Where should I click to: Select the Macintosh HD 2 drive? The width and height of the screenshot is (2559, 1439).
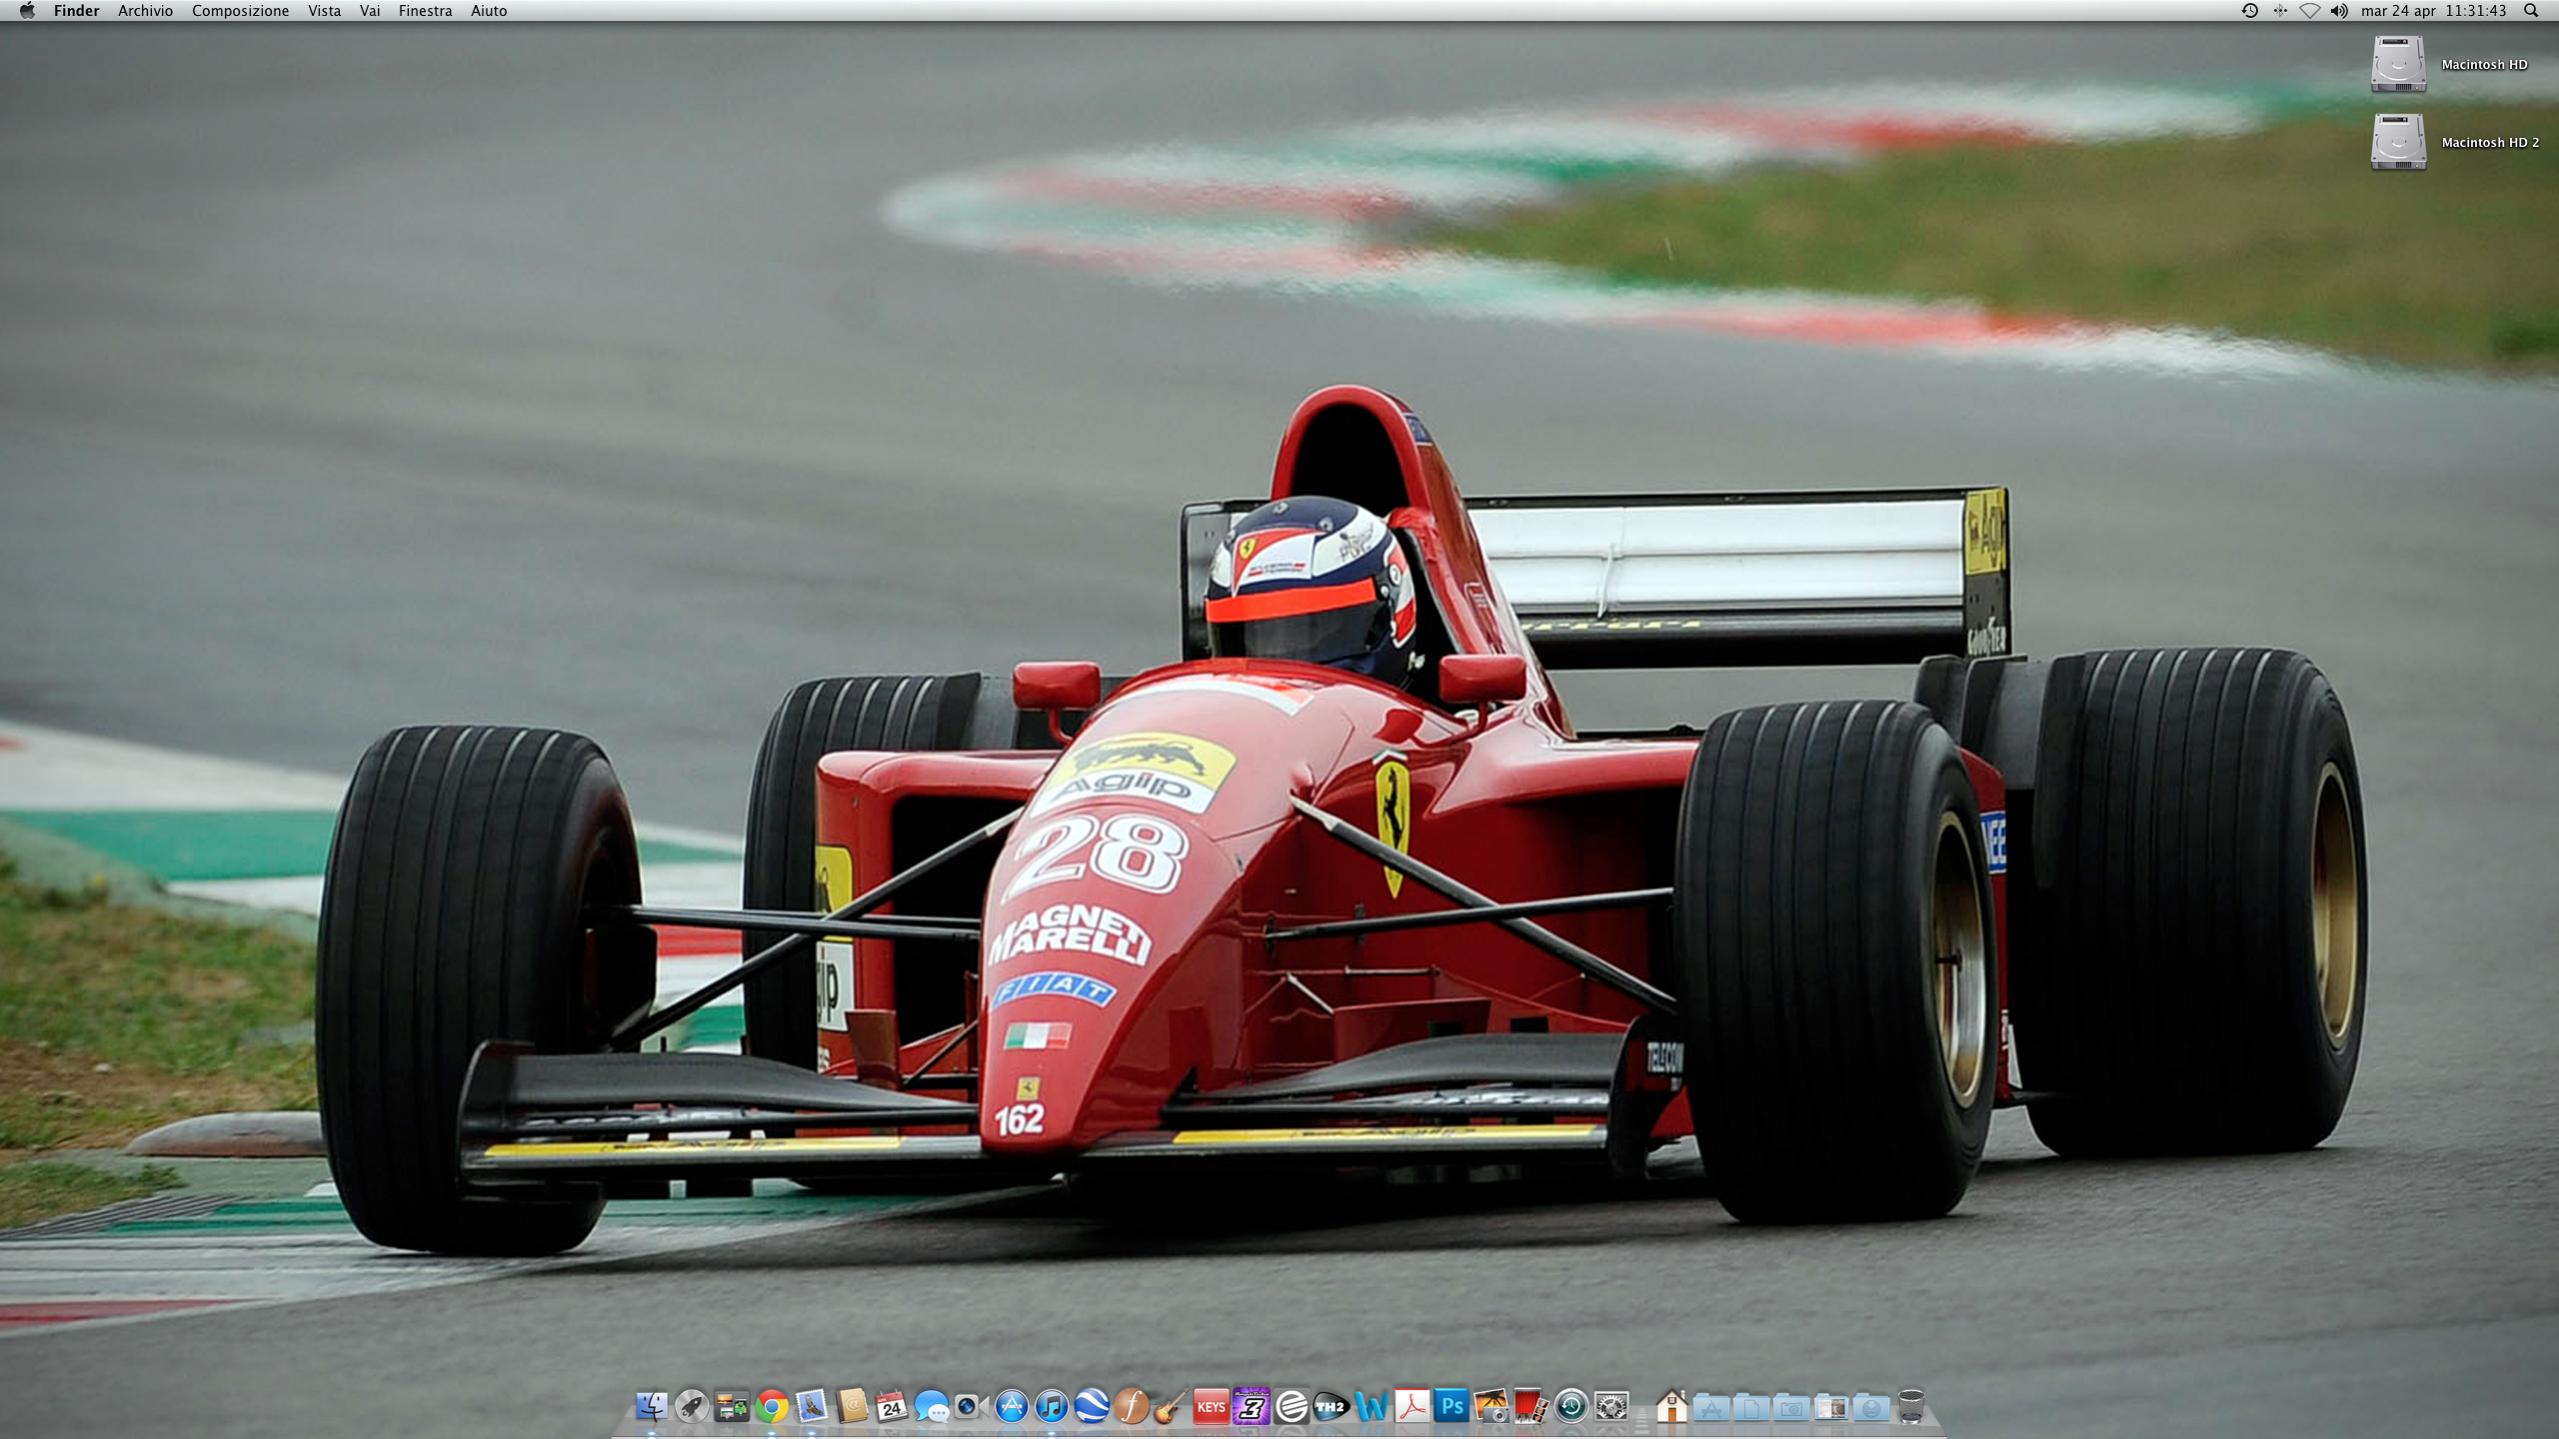pyautogui.click(x=2398, y=142)
